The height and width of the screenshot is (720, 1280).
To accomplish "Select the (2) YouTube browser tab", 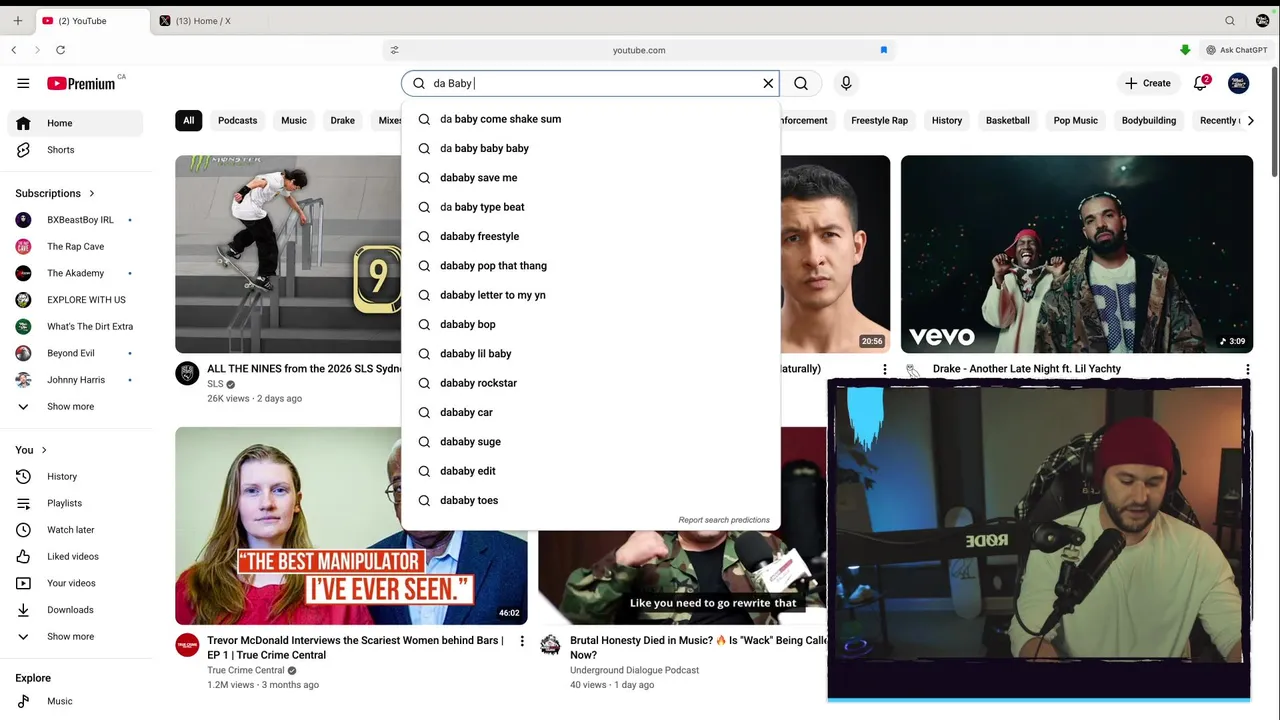I will tap(90, 21).
